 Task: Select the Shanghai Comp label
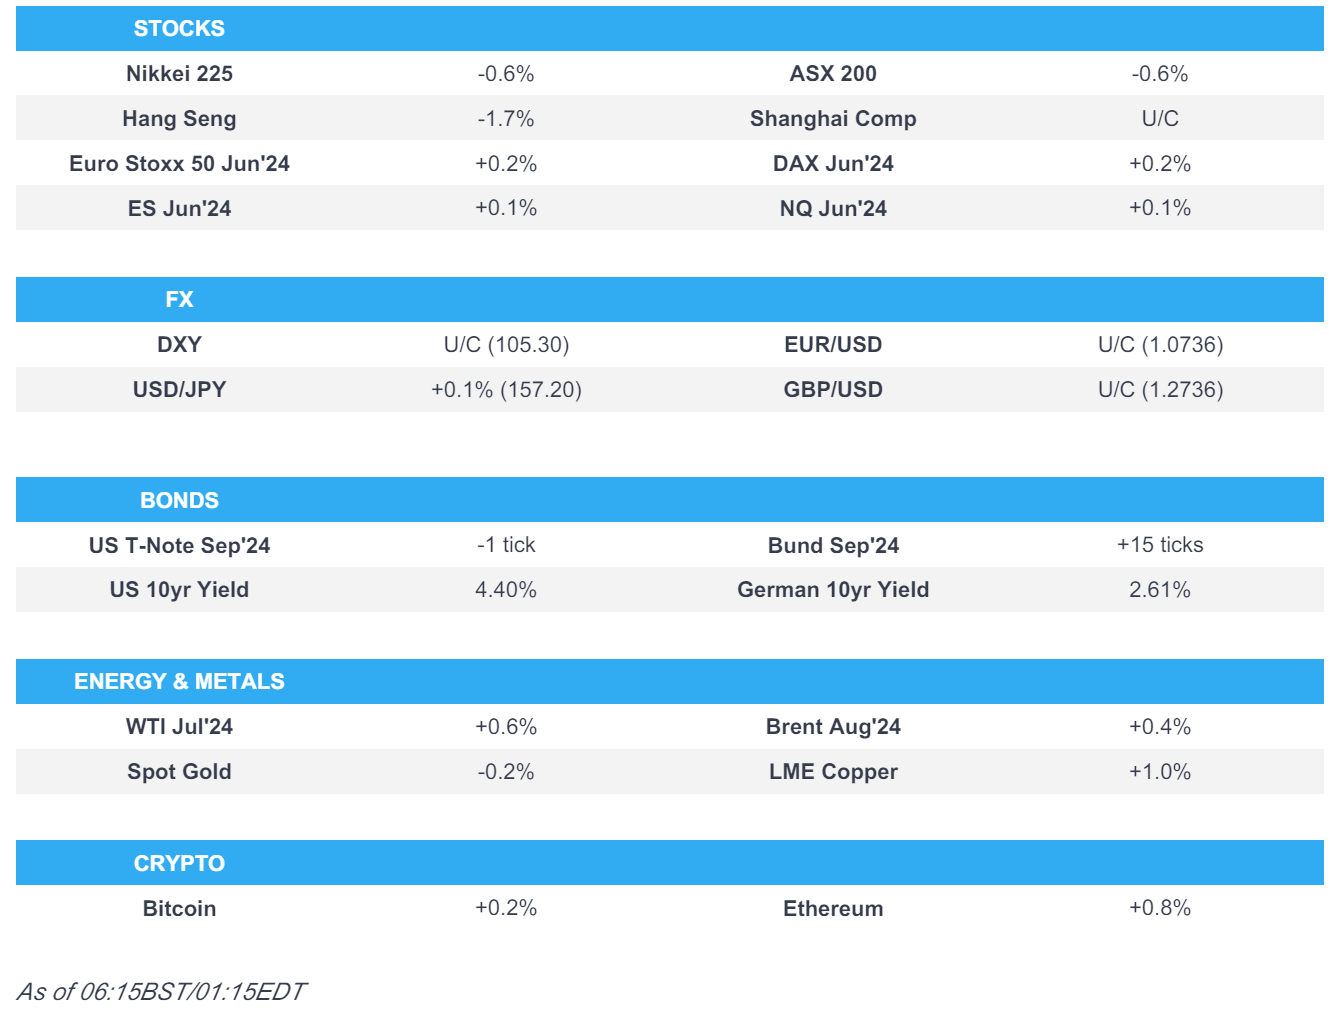(x=833, y=119)
